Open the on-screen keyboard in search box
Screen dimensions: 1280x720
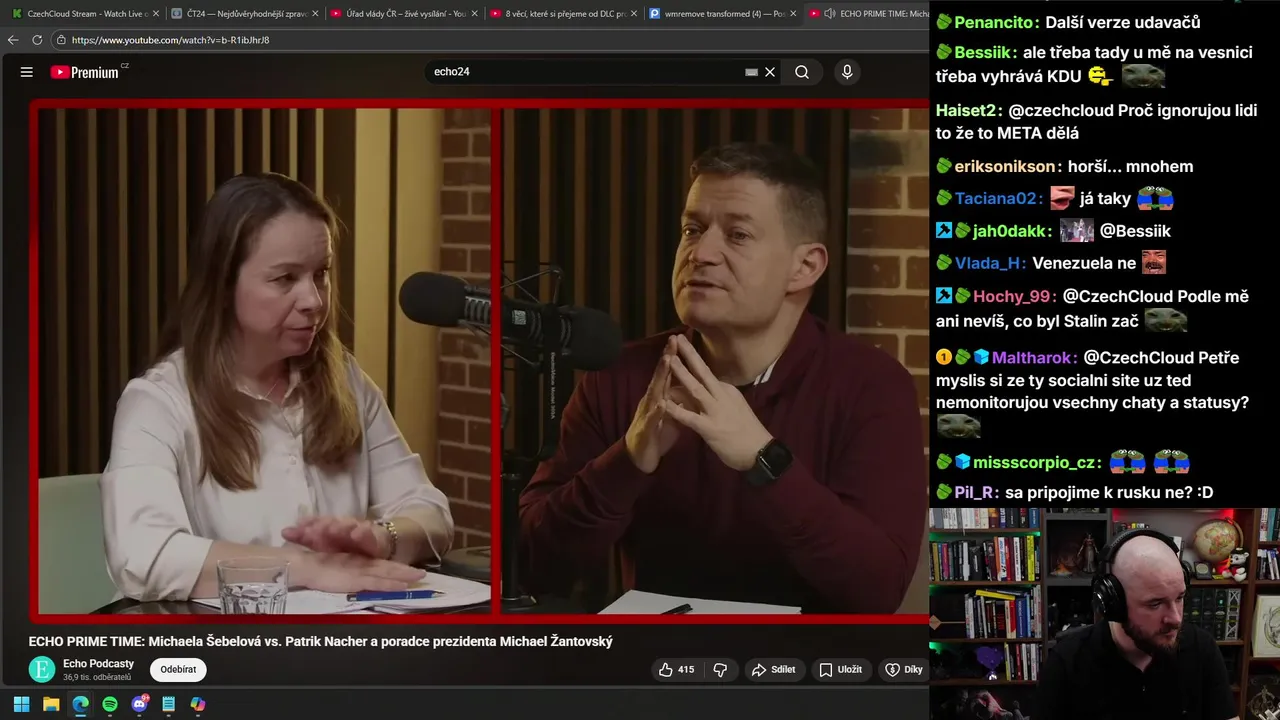[x=751, y=72]
